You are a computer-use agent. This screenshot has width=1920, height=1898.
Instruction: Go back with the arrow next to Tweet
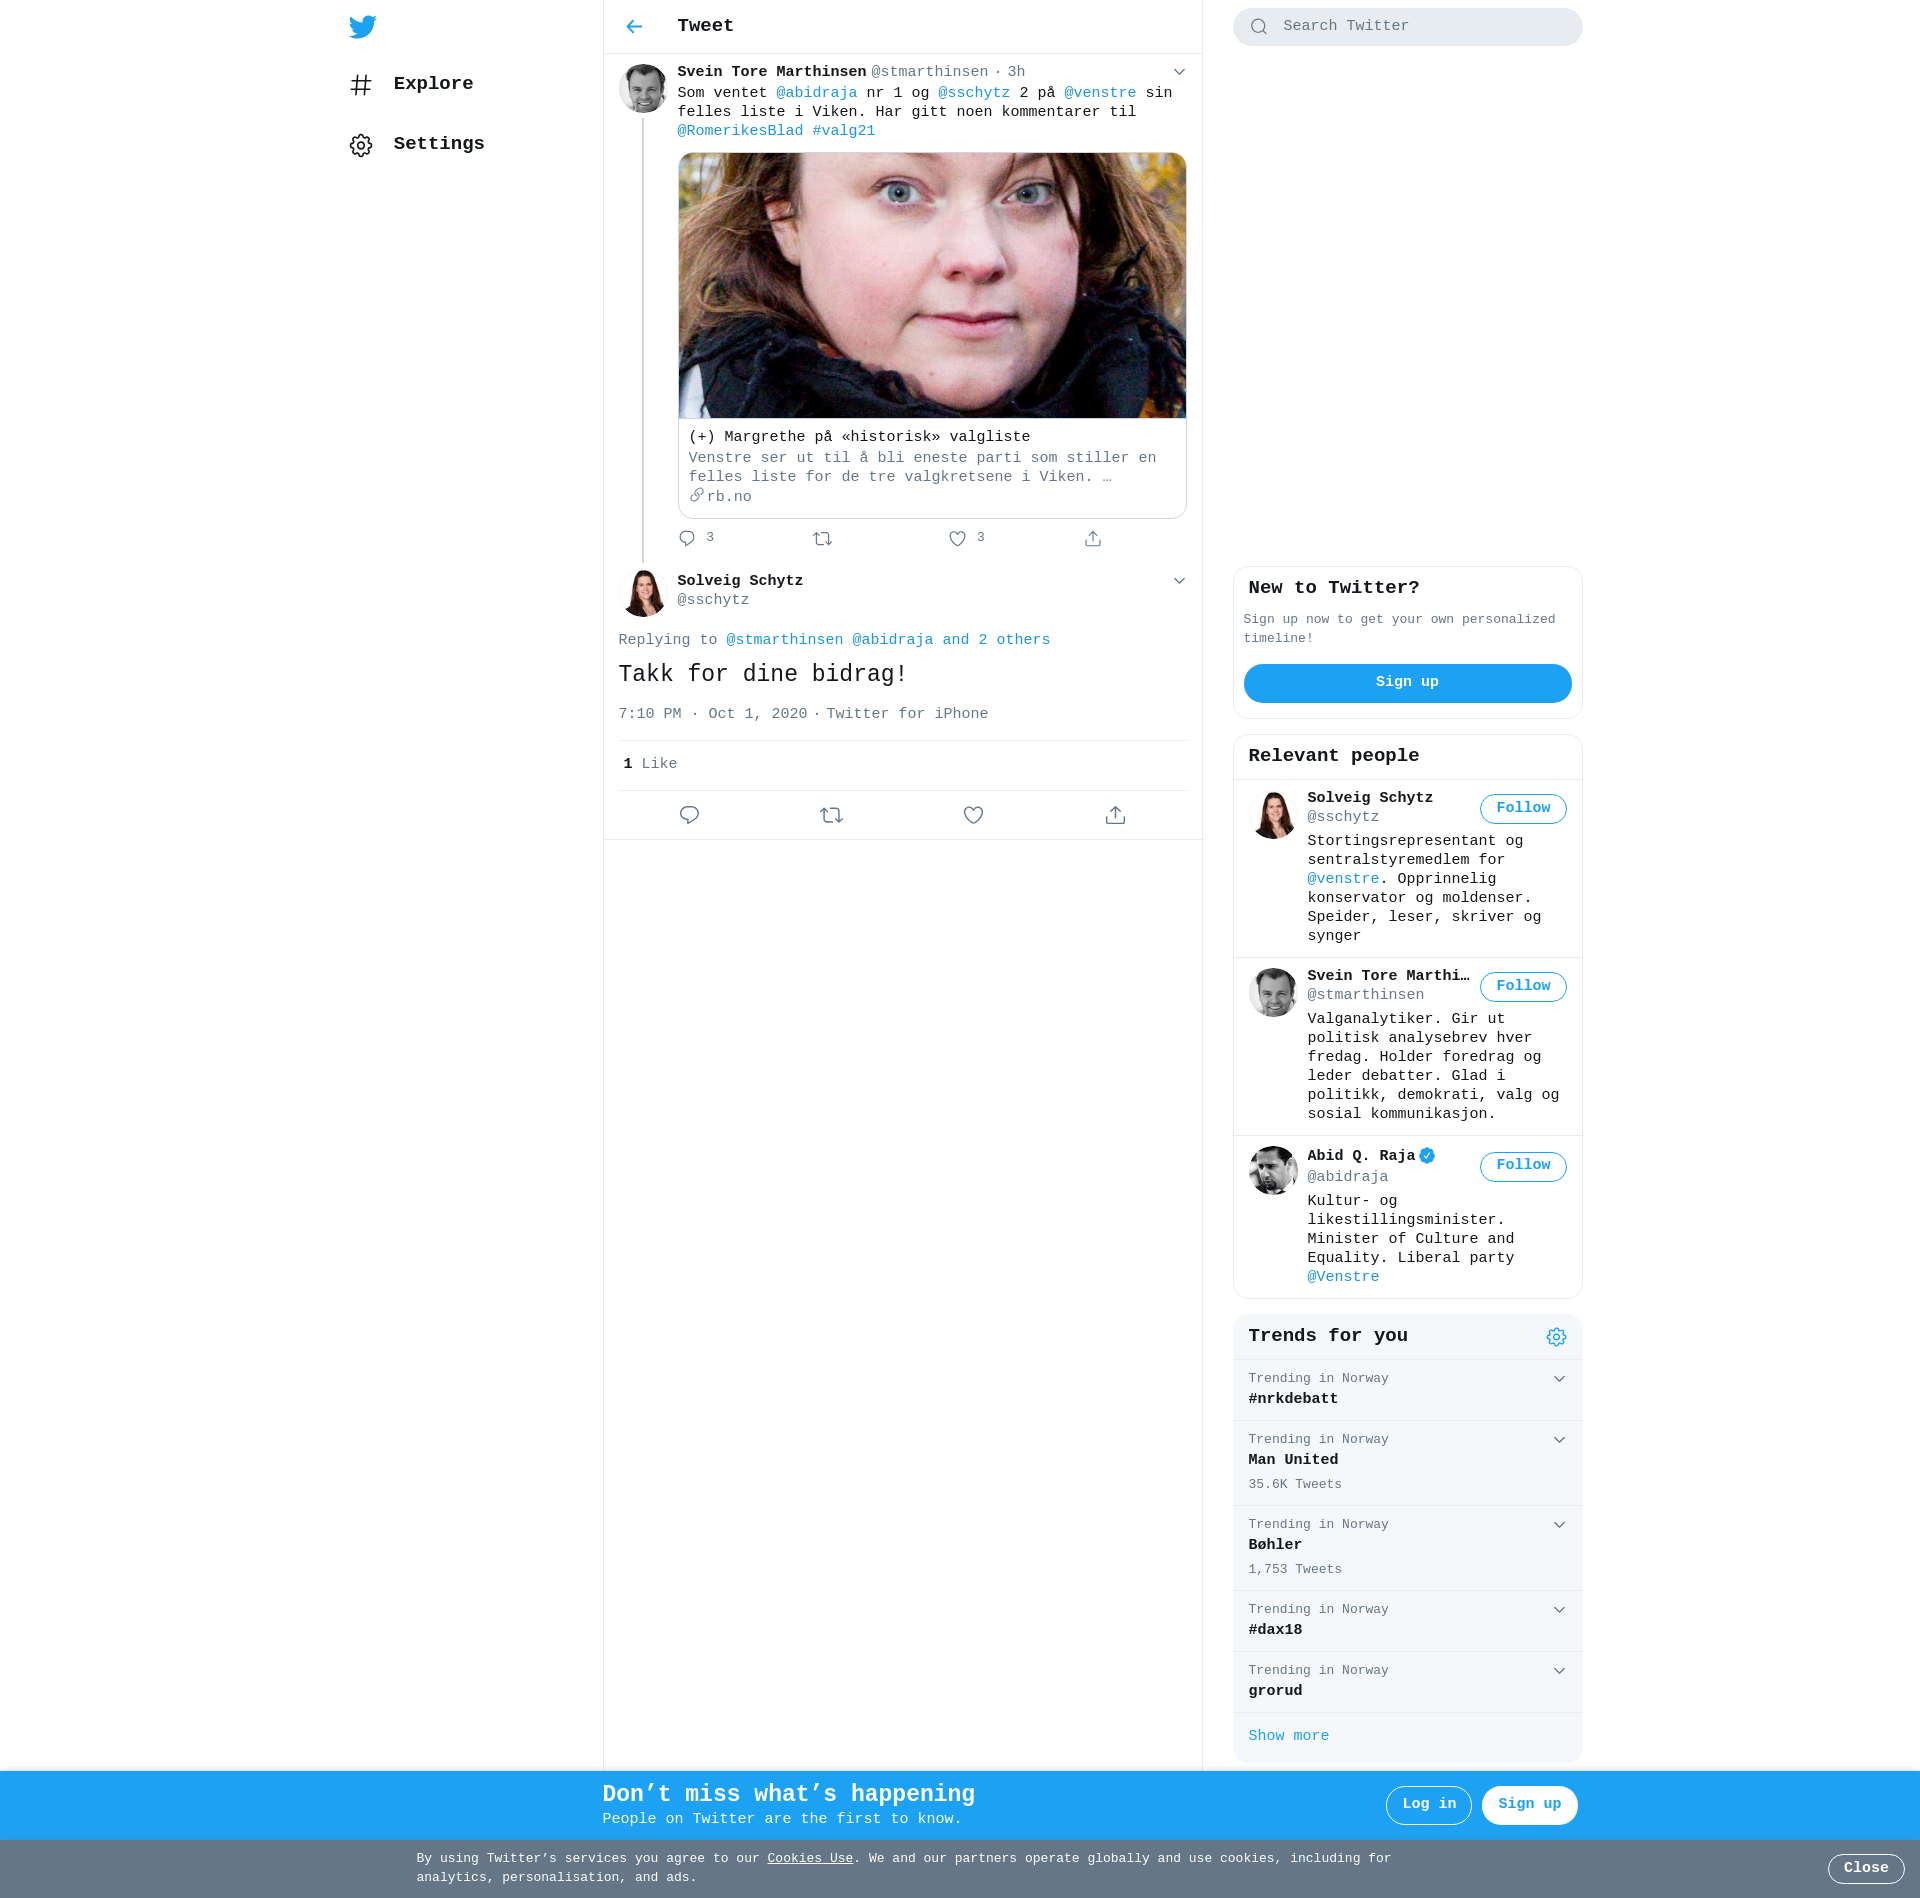634,27
